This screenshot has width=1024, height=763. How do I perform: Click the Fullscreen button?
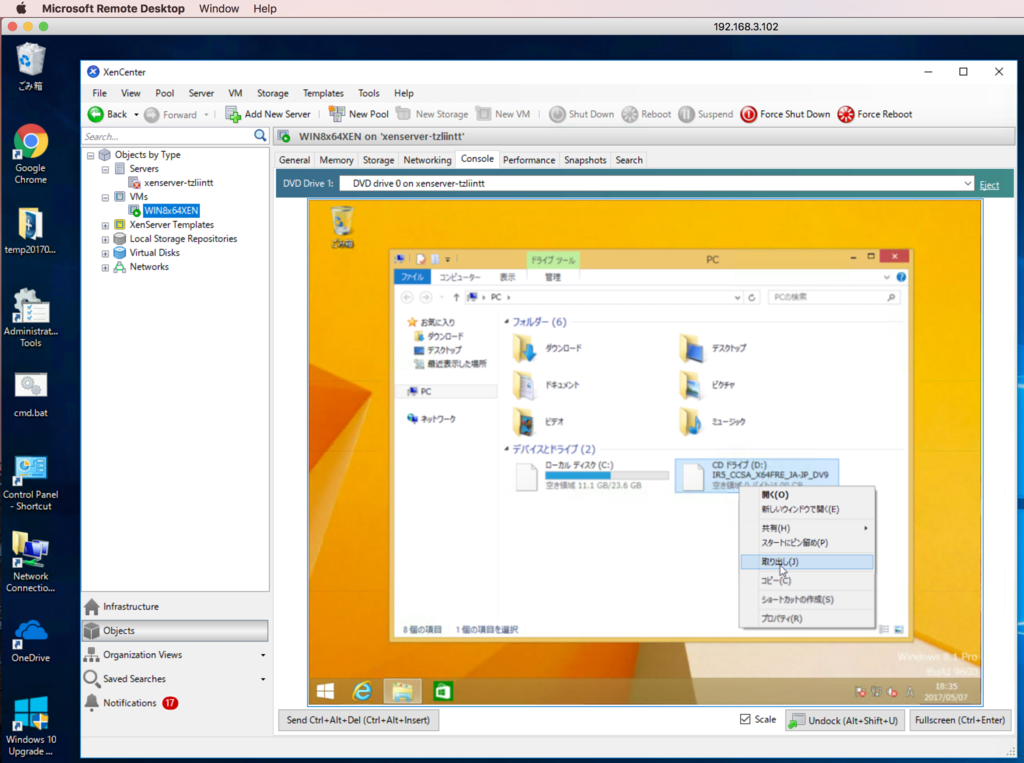(x=959, y=720)
